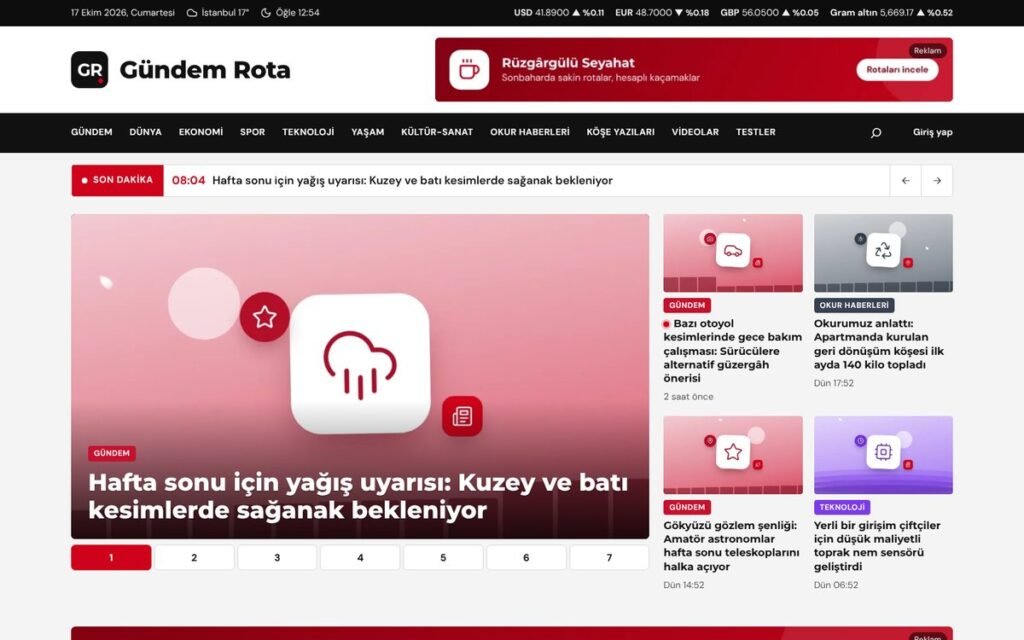Open the Gökyüzü gözlem şenliği article
This screenshot has width=1024, height=640.
pyautogui.click(x=731, y=546)
